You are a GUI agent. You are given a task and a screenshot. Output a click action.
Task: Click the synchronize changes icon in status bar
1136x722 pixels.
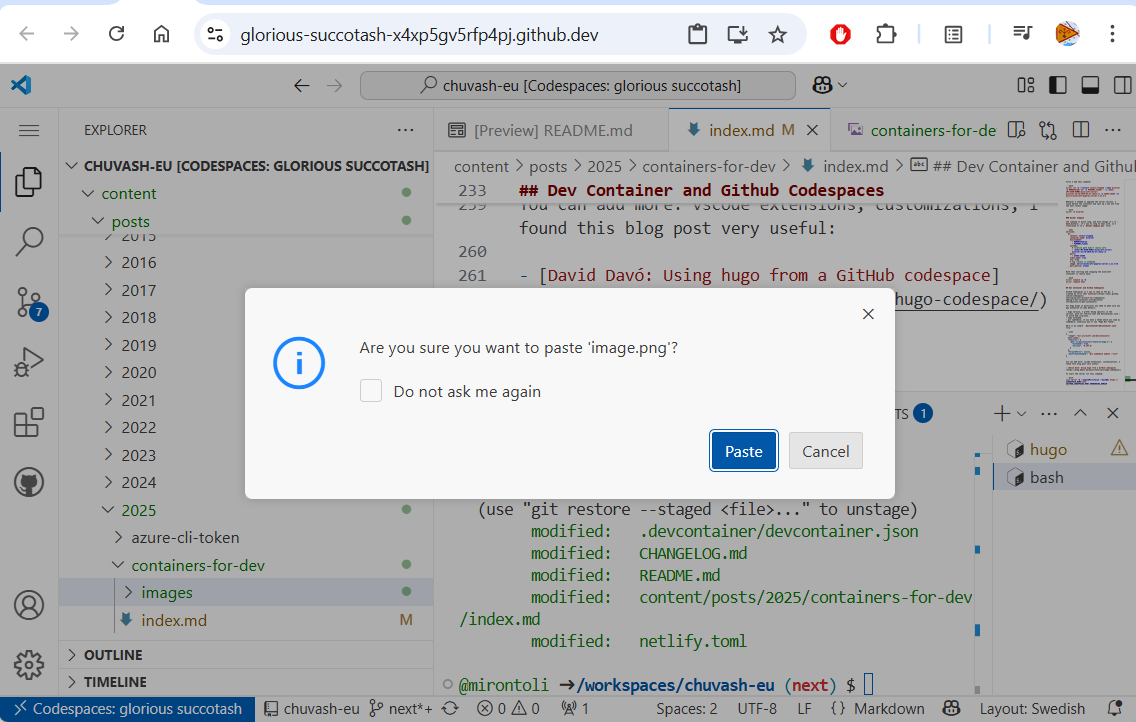[x=450, y=709]
